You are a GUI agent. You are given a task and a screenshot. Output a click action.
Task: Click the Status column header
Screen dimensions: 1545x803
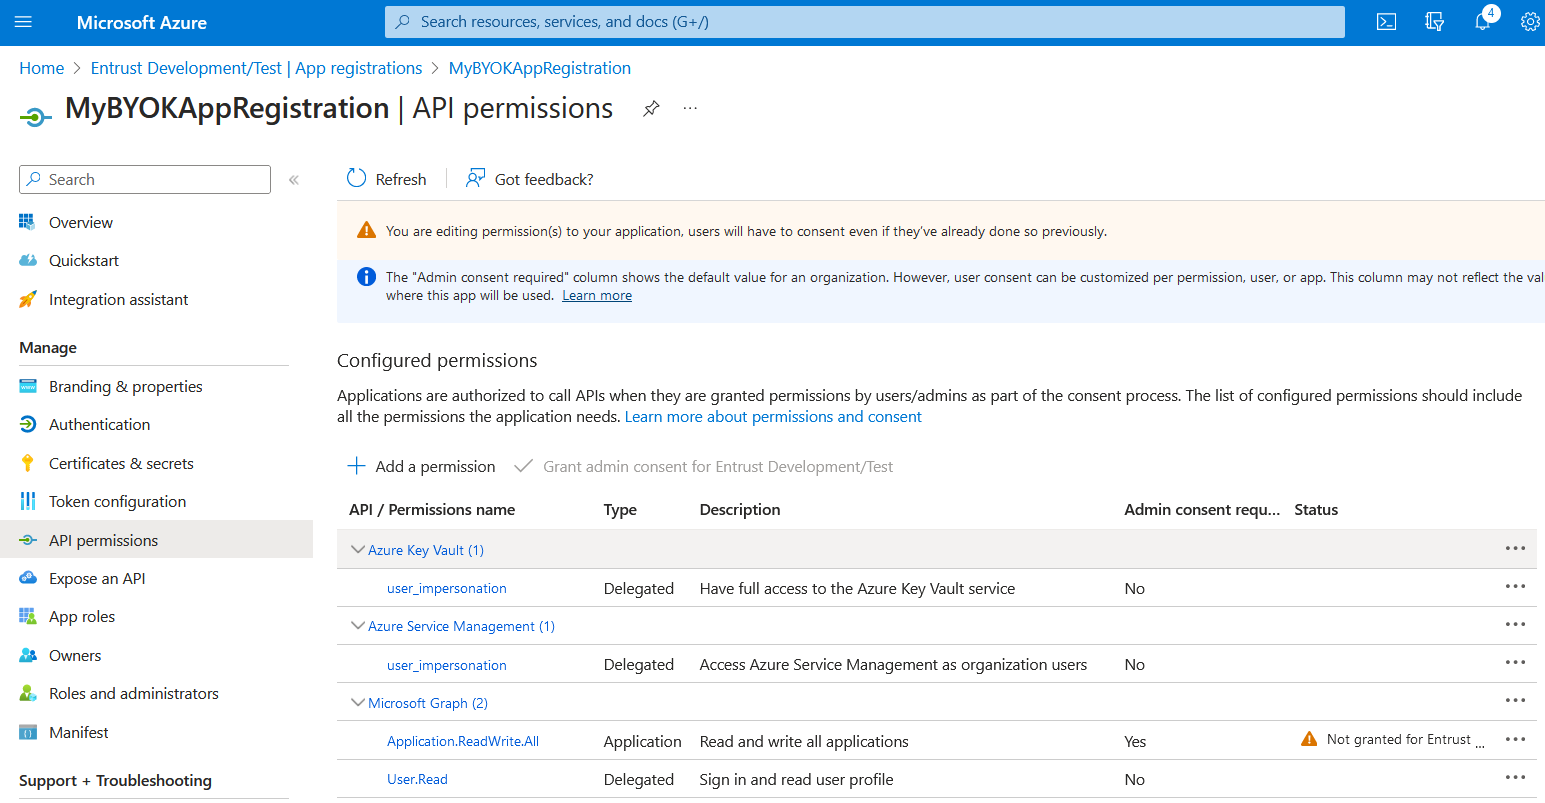click(1316, 509)
